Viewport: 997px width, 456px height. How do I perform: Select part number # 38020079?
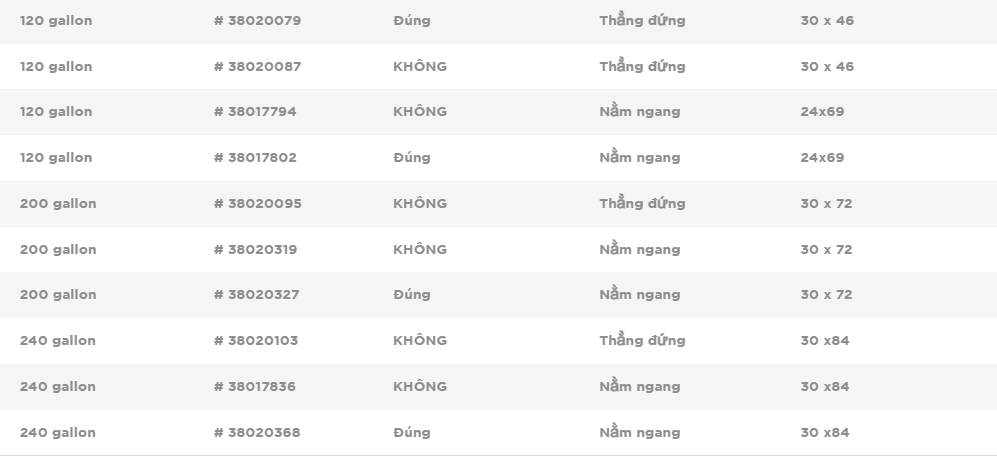258,20
